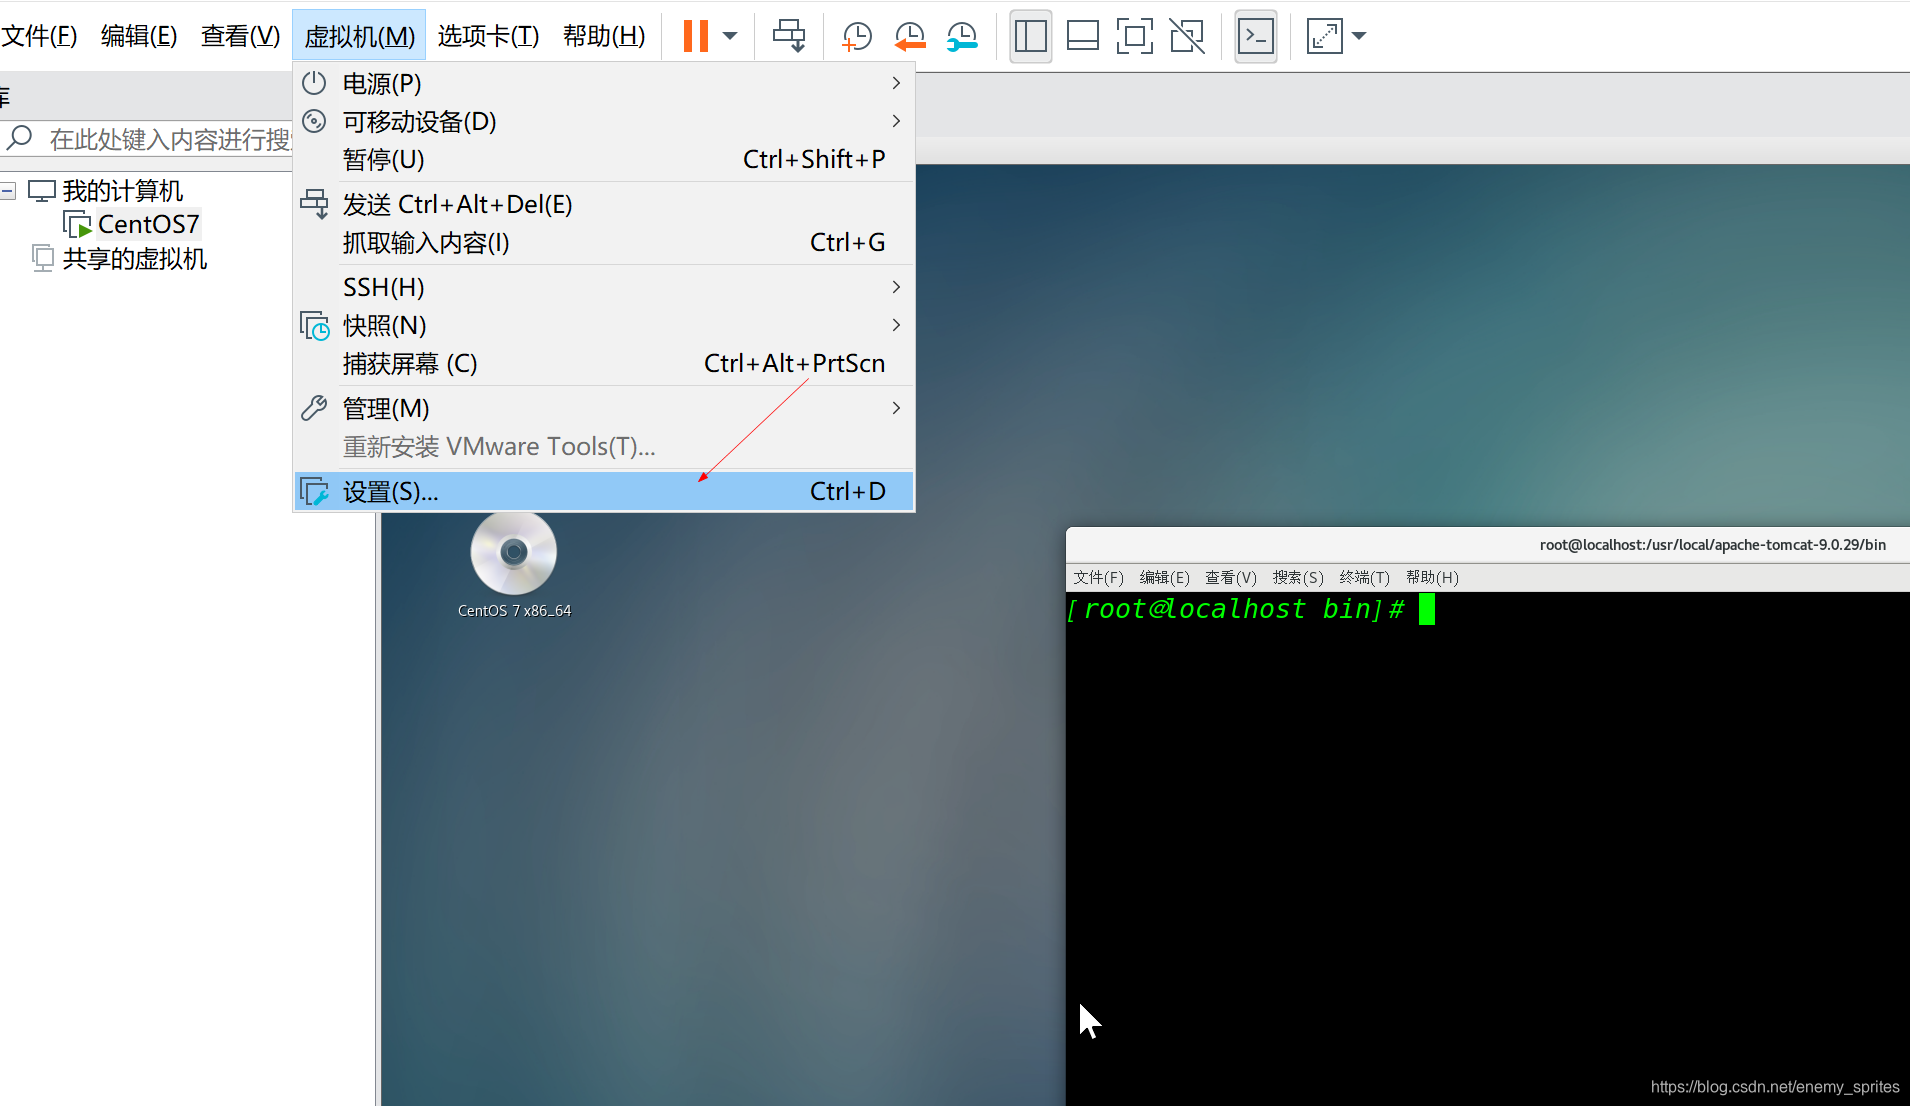
Task: Click the stretch guest display icon
Action: [1325, 36]
